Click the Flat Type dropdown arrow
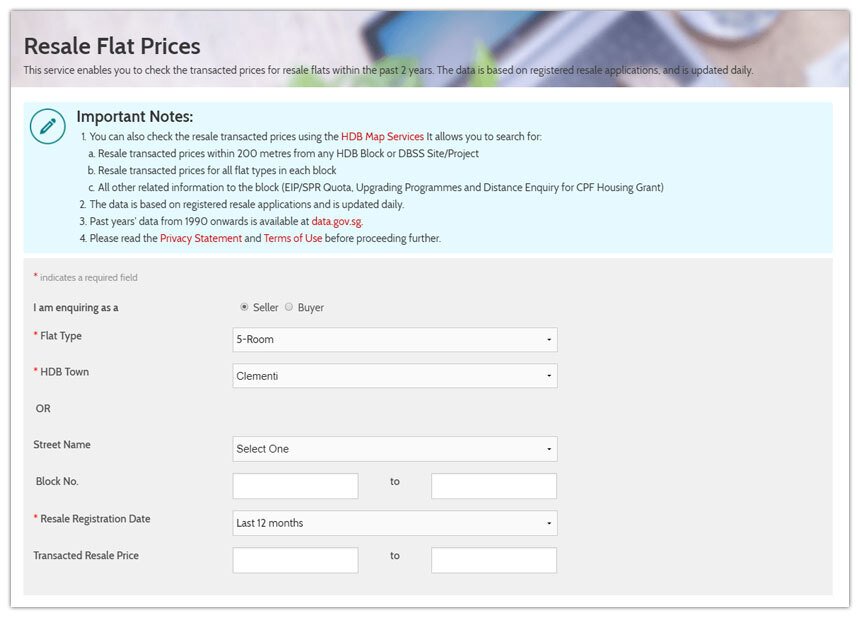Screen dimensions: 860x618 [x=549, y=340]
